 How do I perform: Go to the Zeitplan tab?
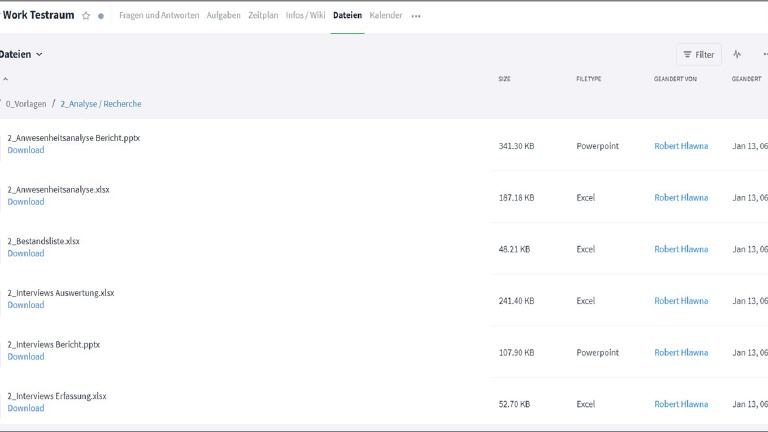pyautogui.click(x=263, y=16)
